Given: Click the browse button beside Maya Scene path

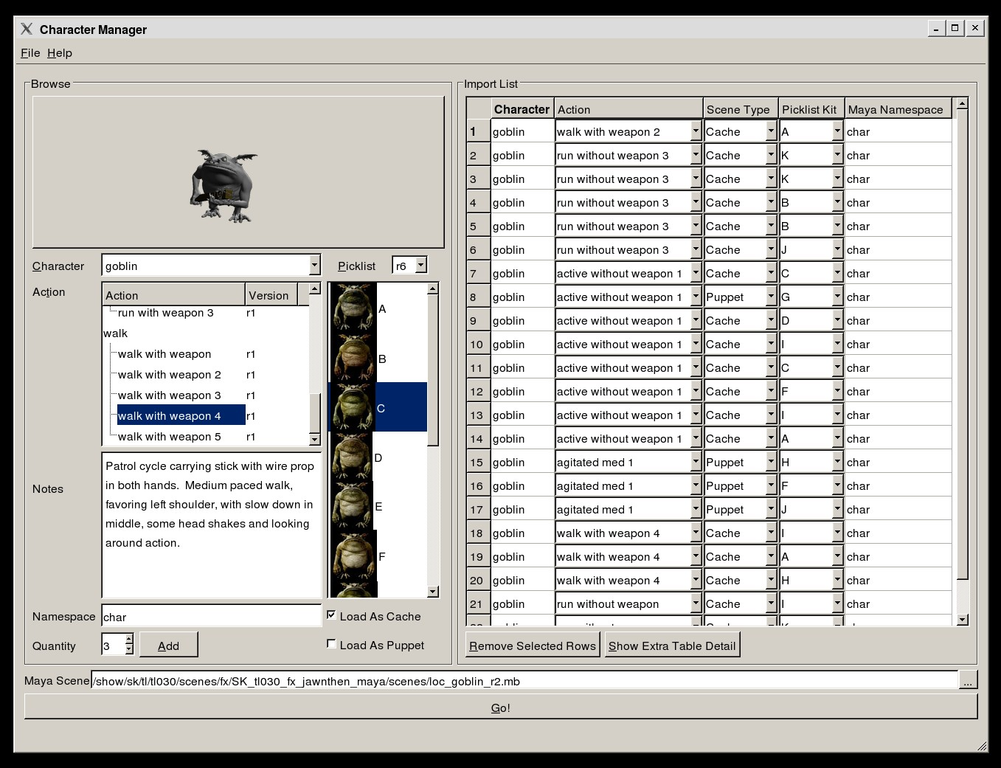Looking at the screenshot, I should point(968,681).
